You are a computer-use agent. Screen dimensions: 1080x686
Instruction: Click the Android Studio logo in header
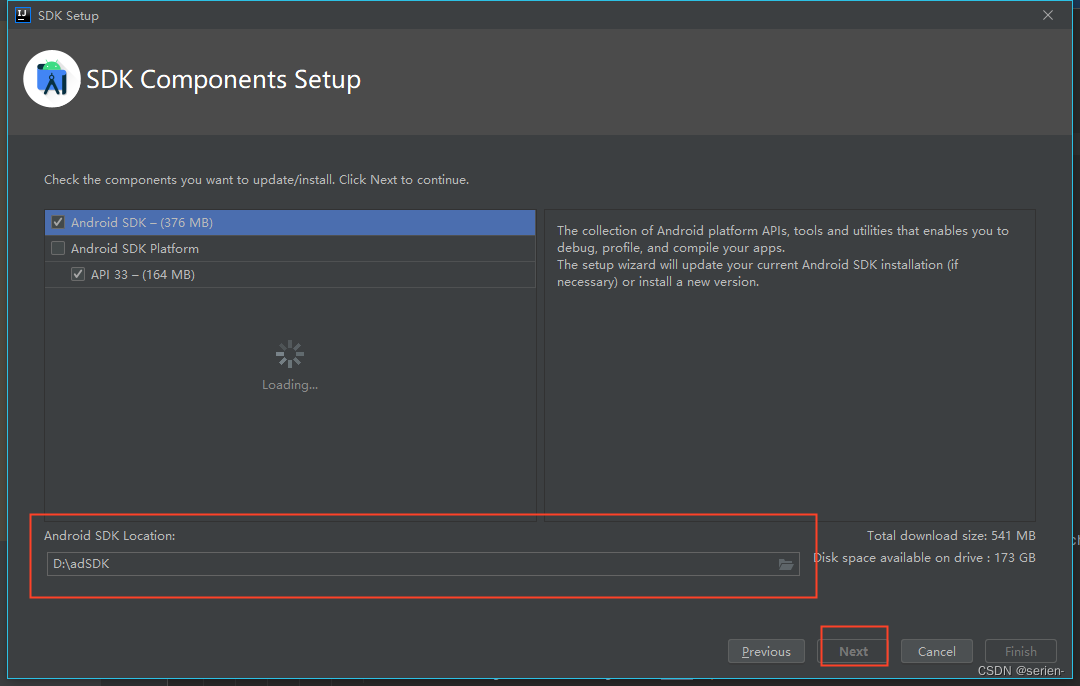click(x=52, y=79)
